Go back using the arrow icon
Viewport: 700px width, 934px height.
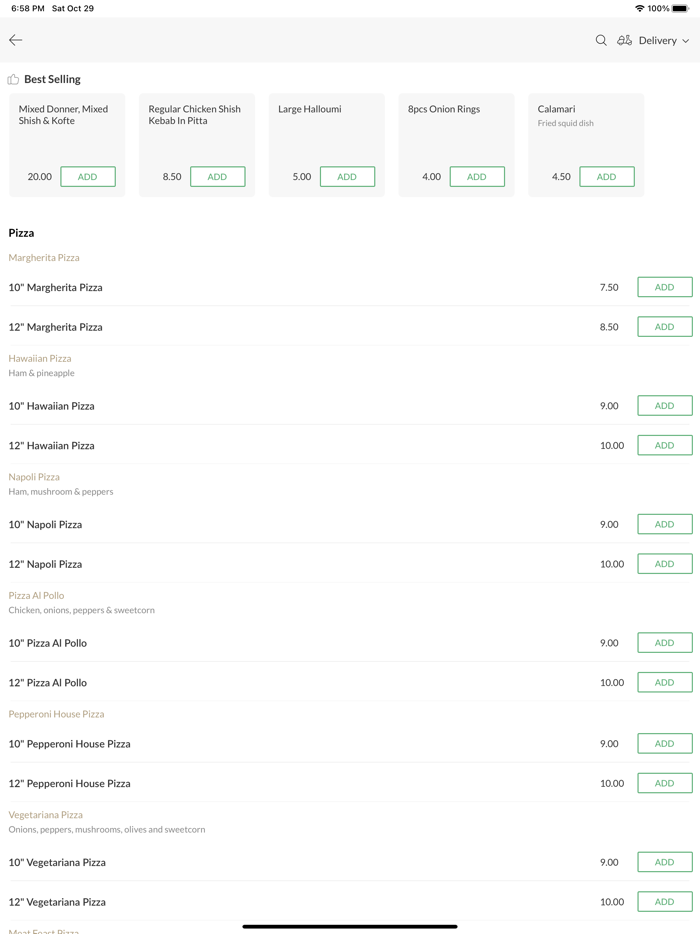click(x=16, y=40)
